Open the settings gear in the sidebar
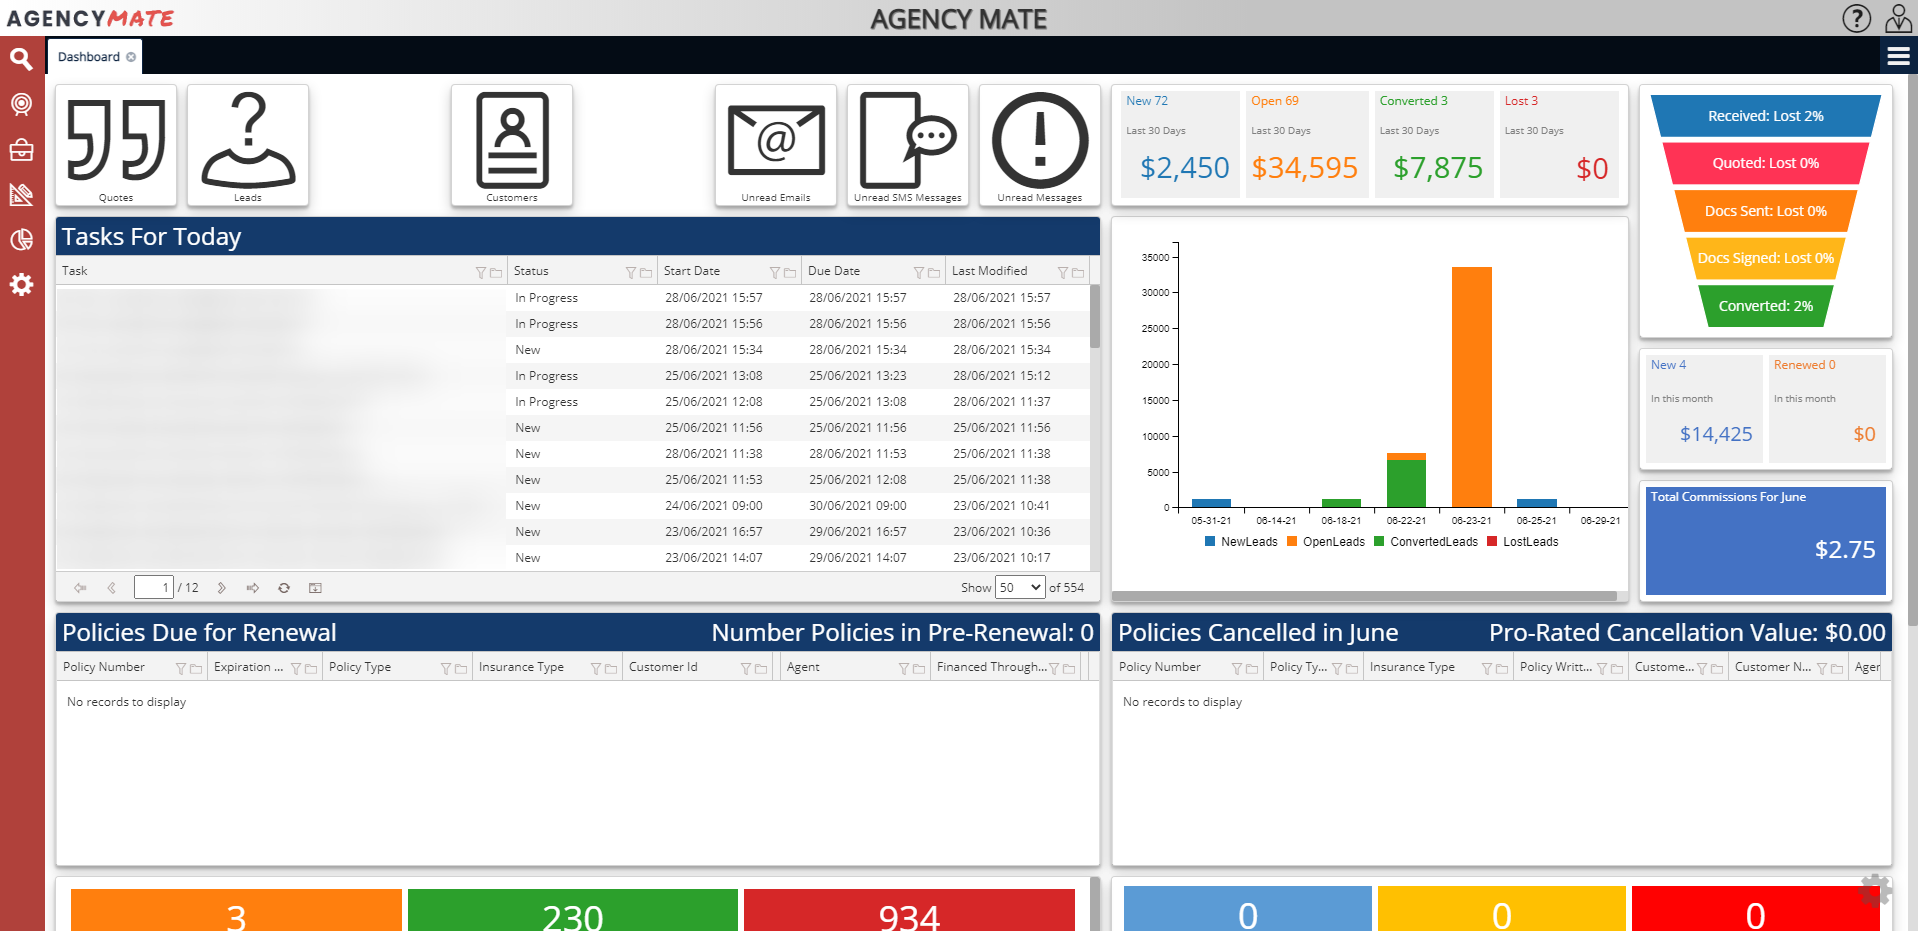Image resolution: width=1918 pixels, height=931 pixels. tap(21, 285)
